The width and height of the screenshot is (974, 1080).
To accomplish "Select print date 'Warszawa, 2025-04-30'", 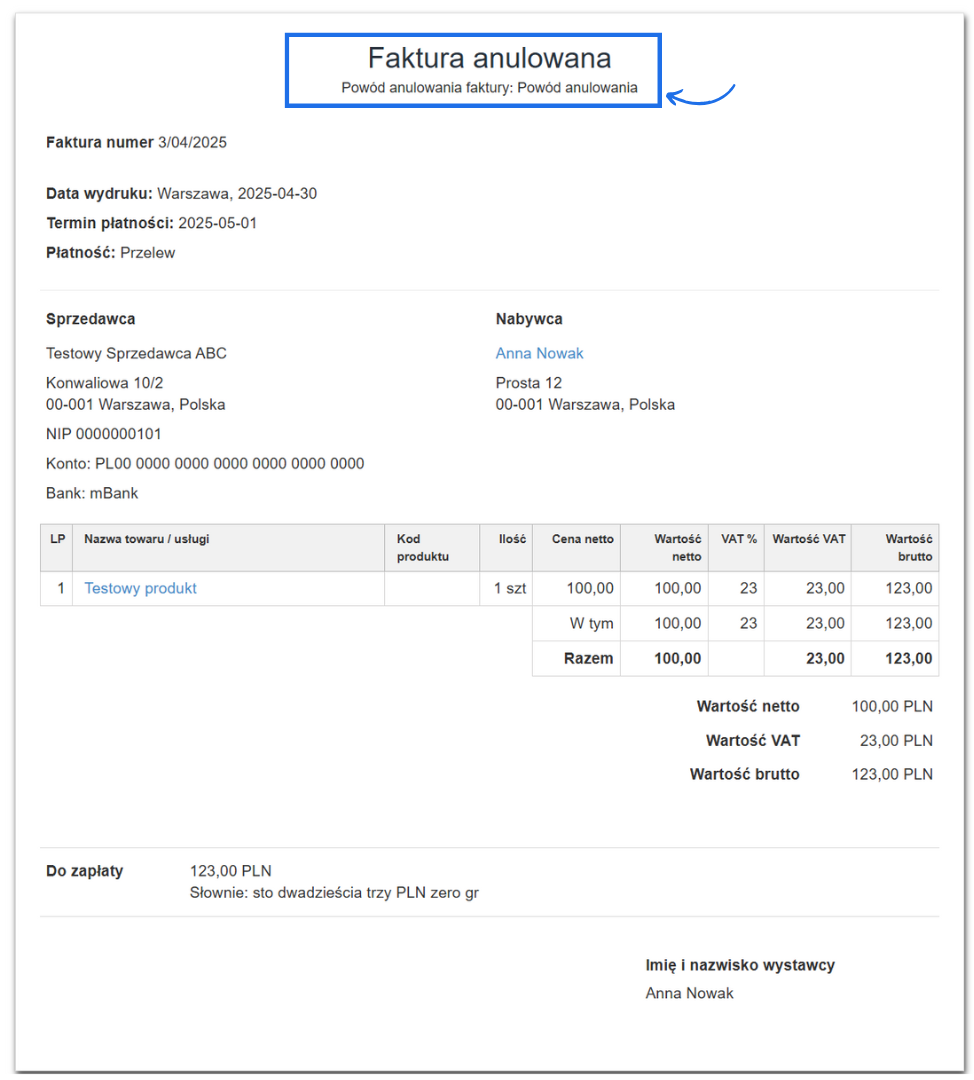I will (237, 194).
